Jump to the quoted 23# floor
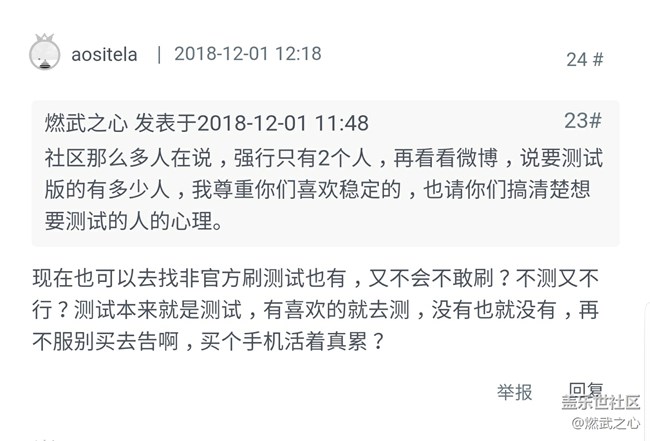This screenshot has width=650, height=441. point(582,121)
